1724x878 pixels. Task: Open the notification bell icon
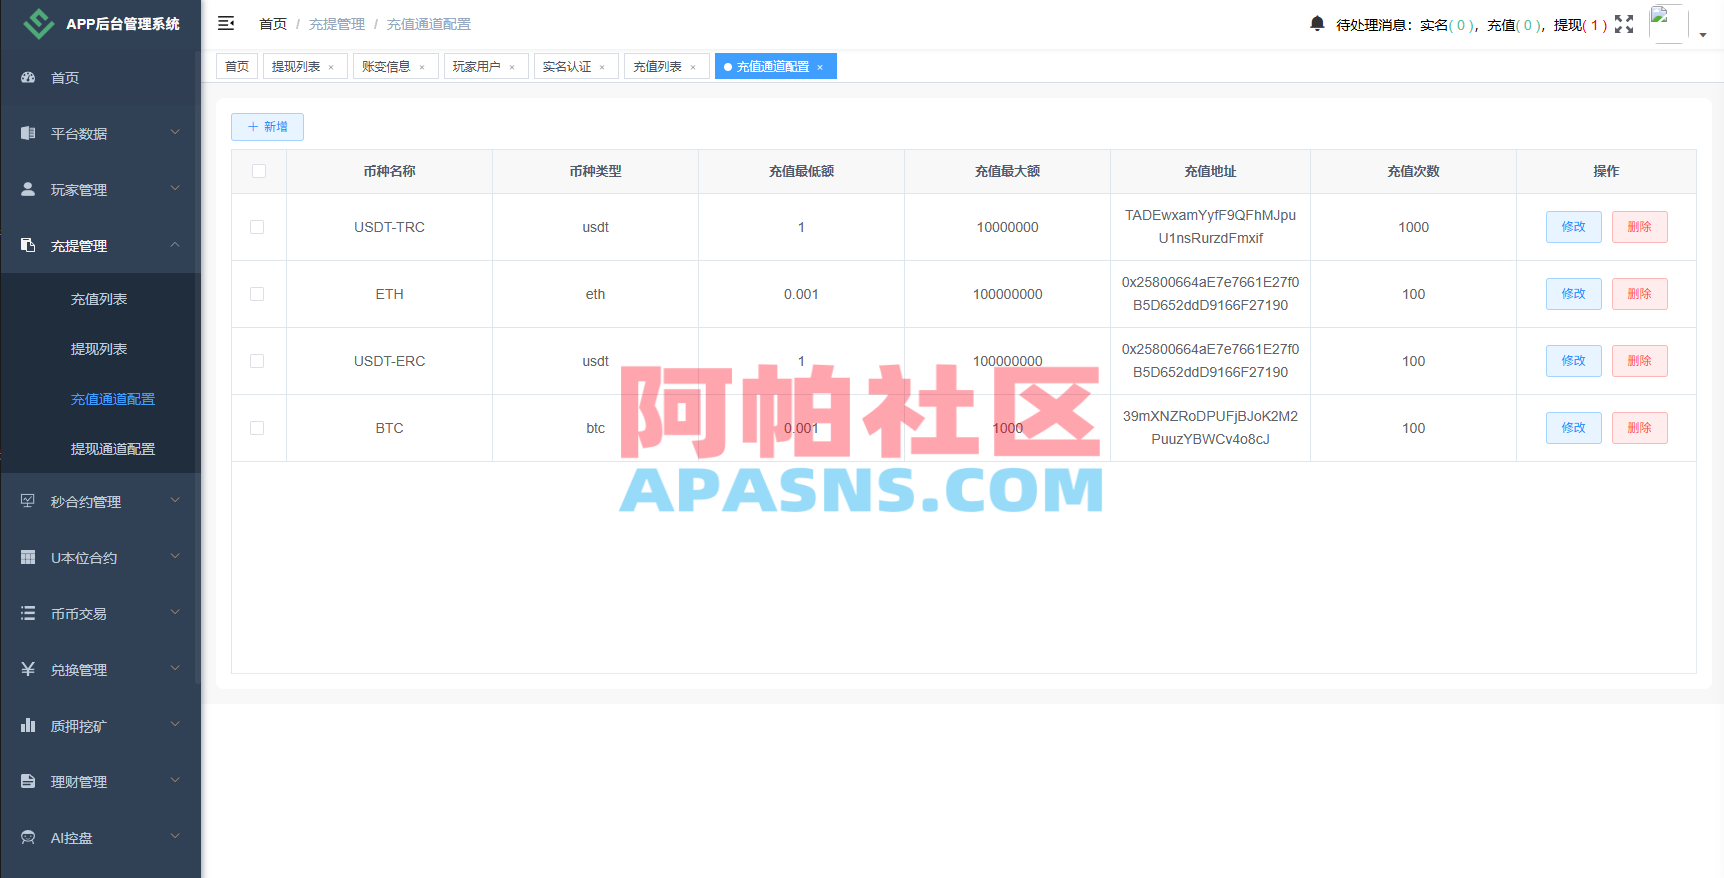pyautogui.click(x=1317, y=23)
